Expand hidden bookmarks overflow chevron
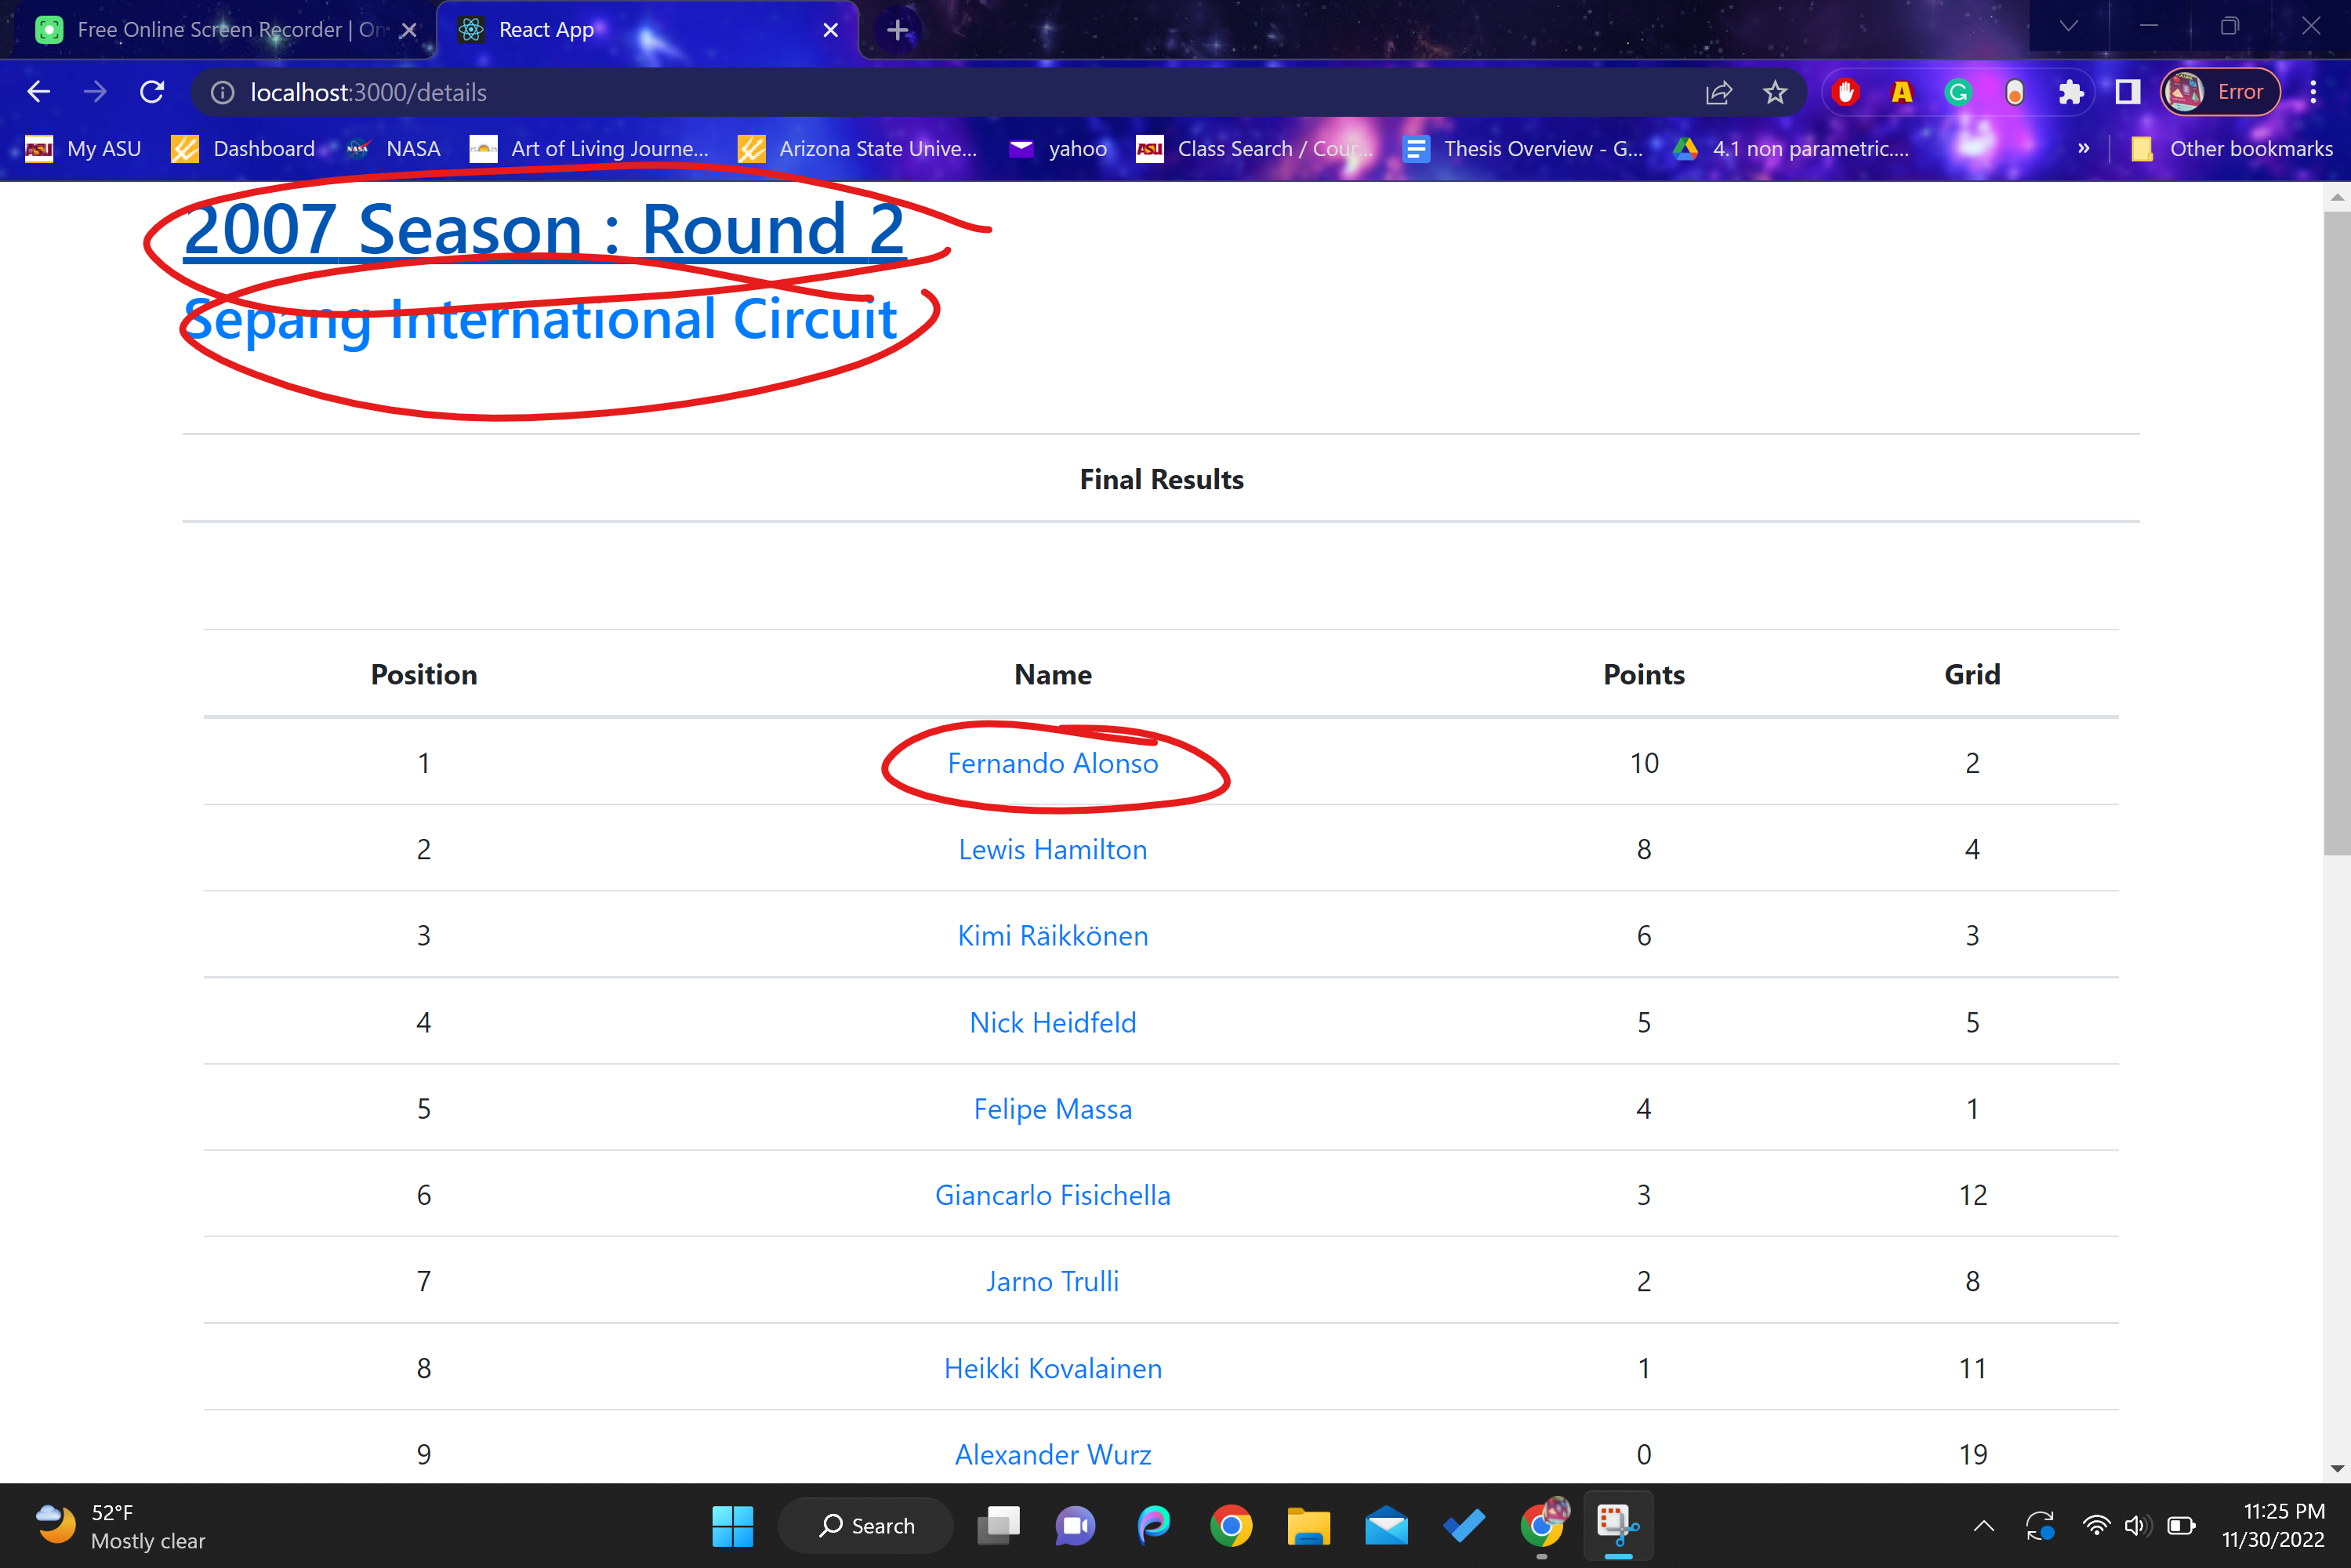Screen dimensions: 2351x1568 click(2083, 148)
